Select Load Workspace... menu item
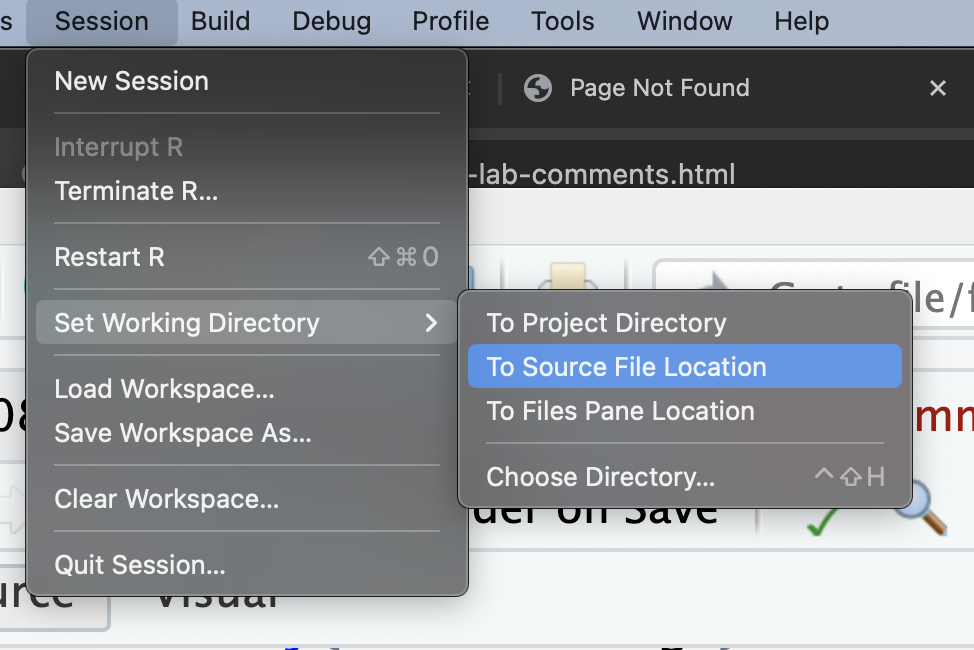Screen dimensions: 974x650 (x=164, y=389)
